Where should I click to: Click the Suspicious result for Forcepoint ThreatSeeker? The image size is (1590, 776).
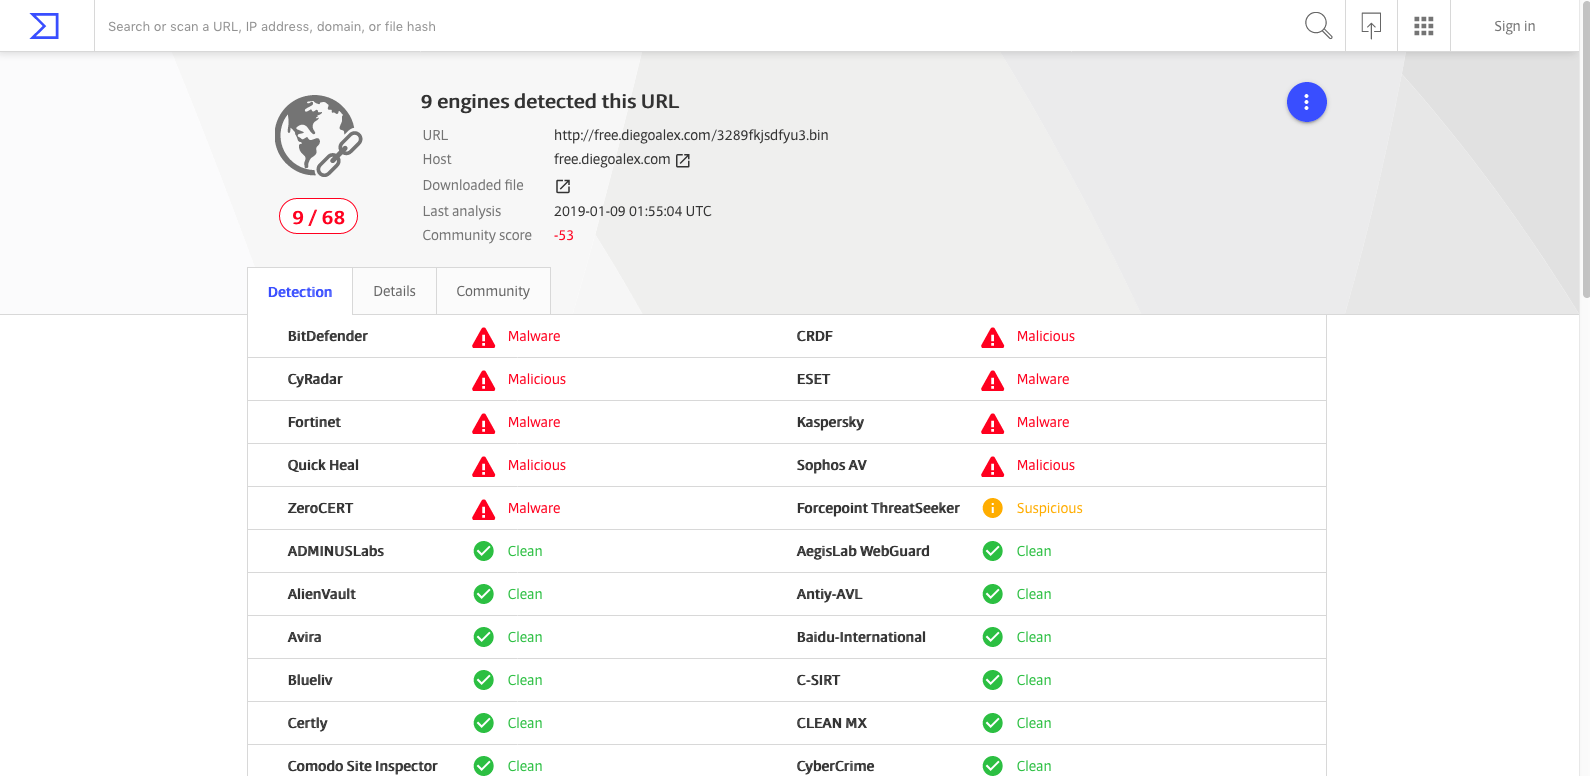click(x=1050, y=508)
